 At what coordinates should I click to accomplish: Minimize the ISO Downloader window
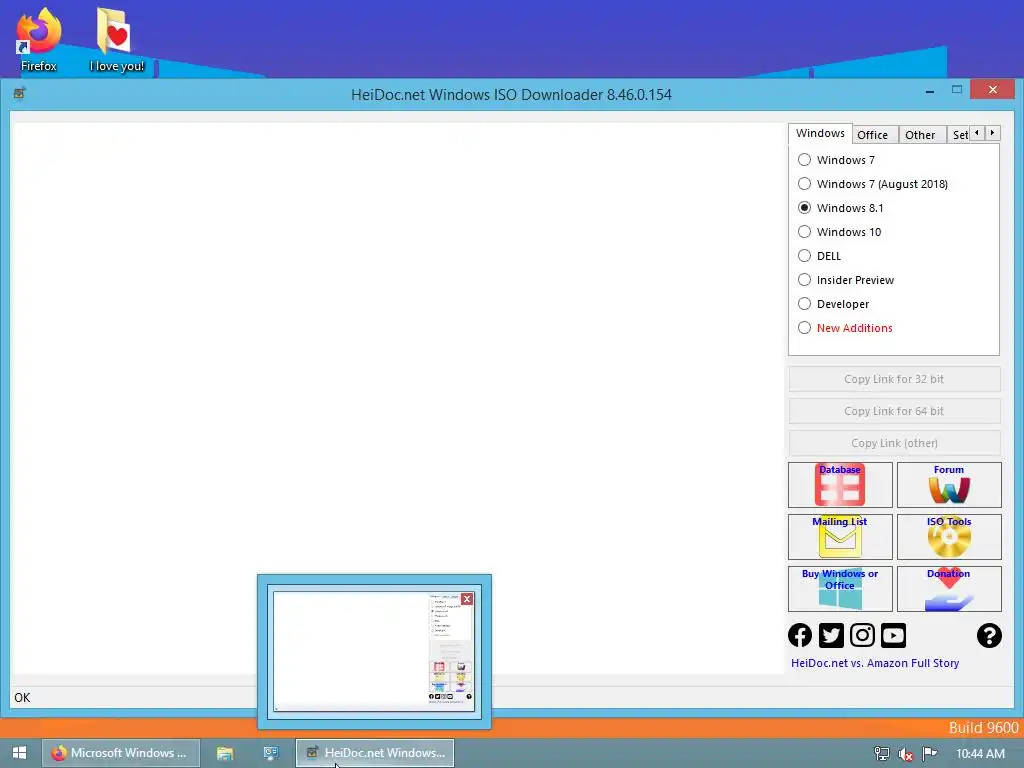pos(929,91)
